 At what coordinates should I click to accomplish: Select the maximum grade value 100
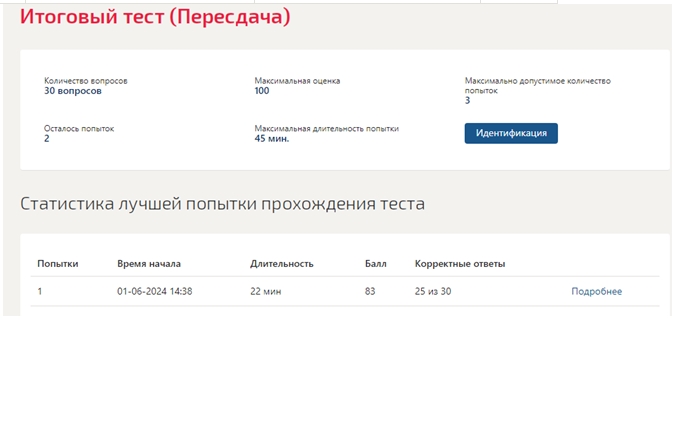coord(262,91)
